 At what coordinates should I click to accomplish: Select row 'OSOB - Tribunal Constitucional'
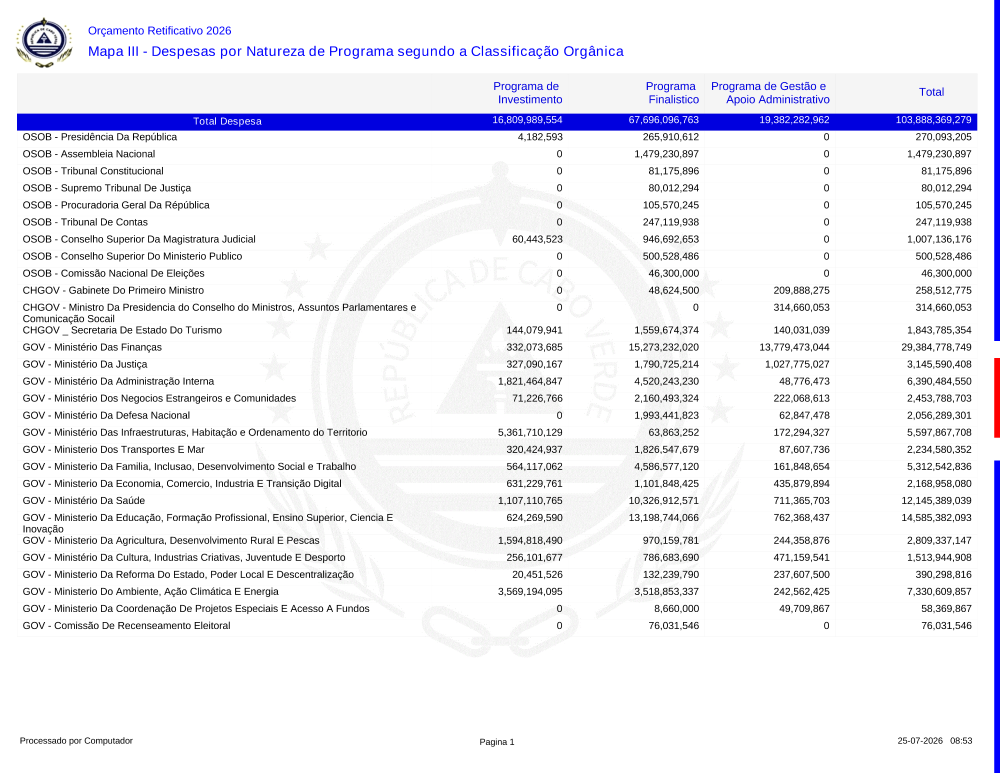[x=497, y=171]
